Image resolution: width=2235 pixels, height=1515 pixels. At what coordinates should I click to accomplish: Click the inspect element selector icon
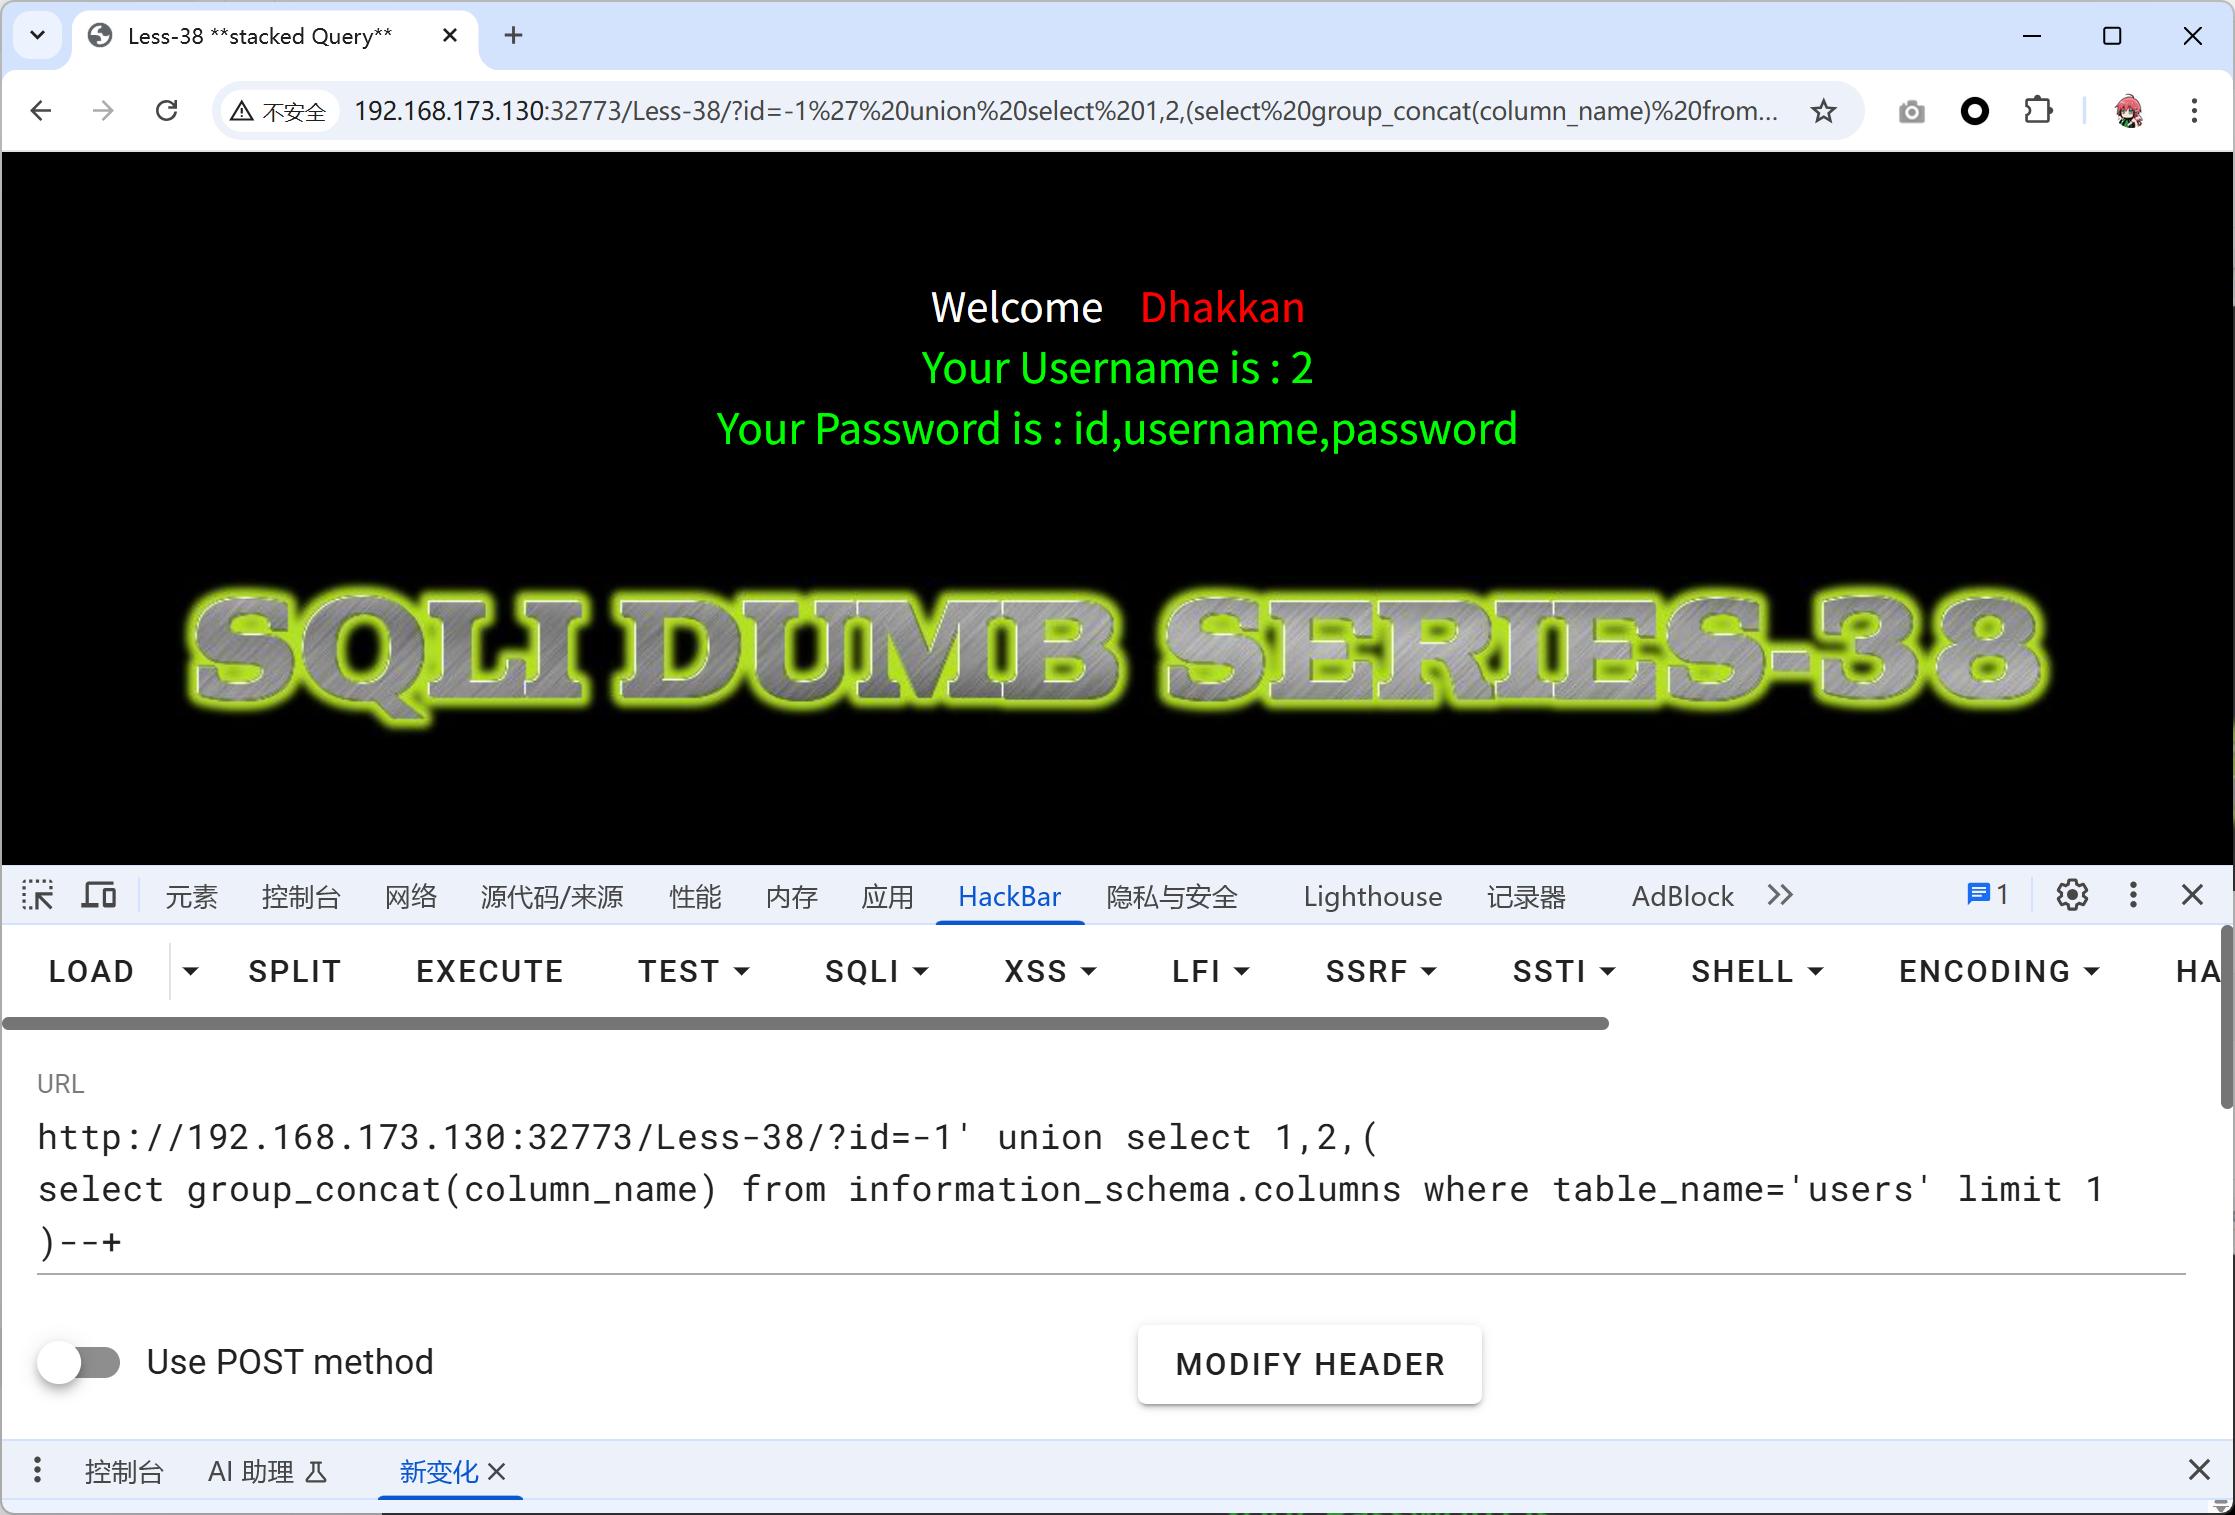point(38,895)
